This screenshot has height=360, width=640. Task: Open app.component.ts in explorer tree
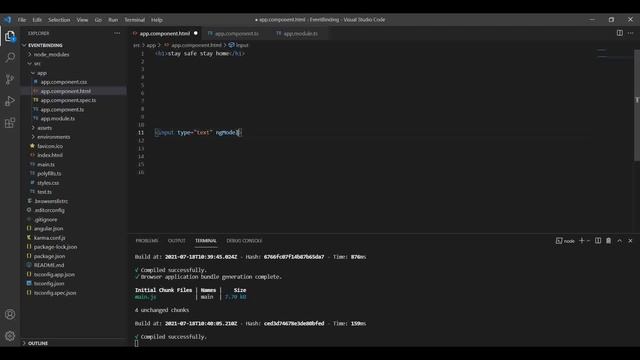[62, 109]
